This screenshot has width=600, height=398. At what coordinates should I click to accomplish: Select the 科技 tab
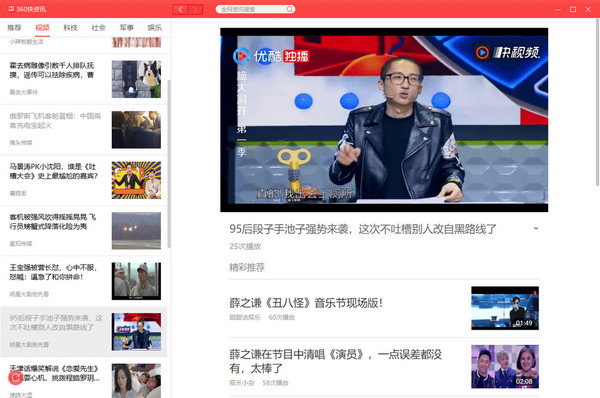[70, 28]
